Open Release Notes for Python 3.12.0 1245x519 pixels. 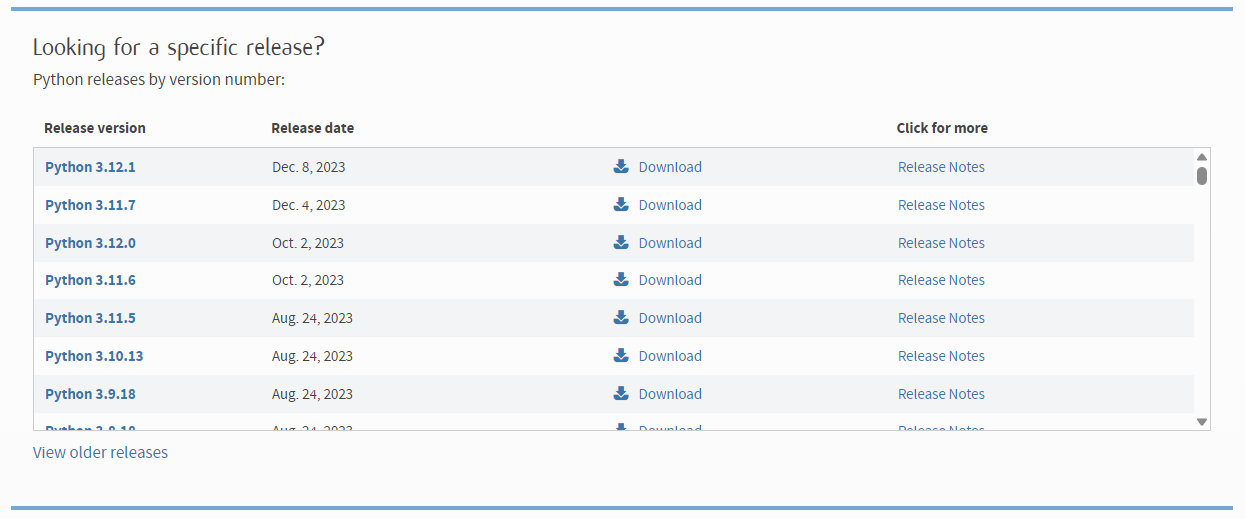tap(941, 243)
